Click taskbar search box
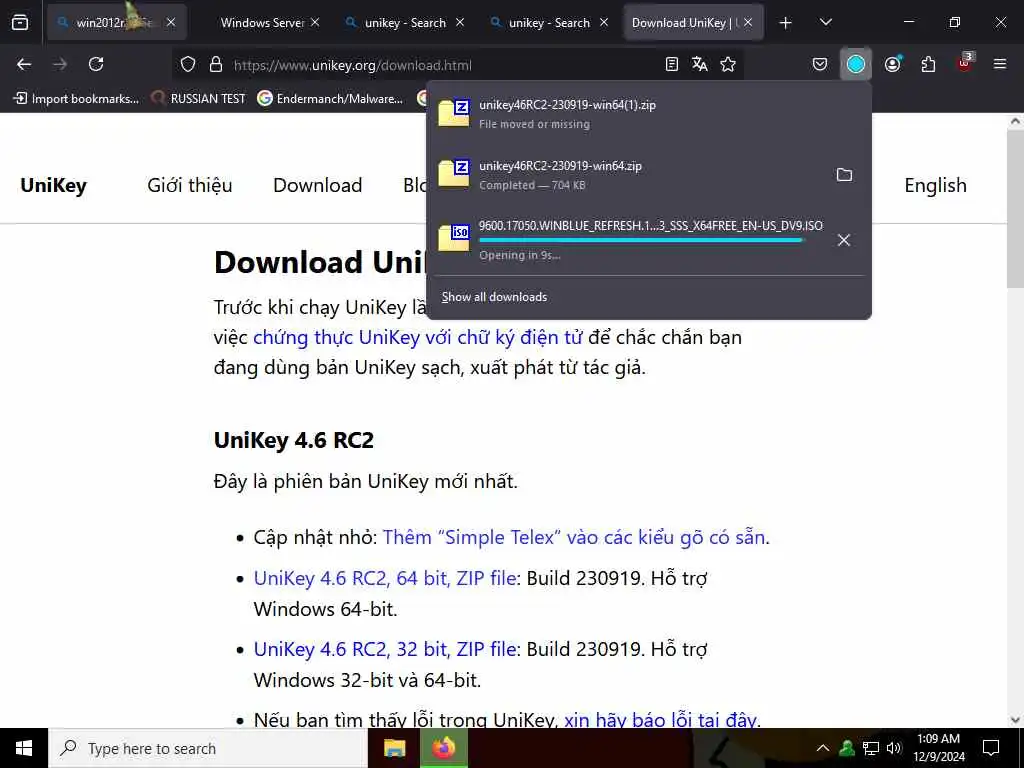The image size is (1024, 768). point(208,748)
